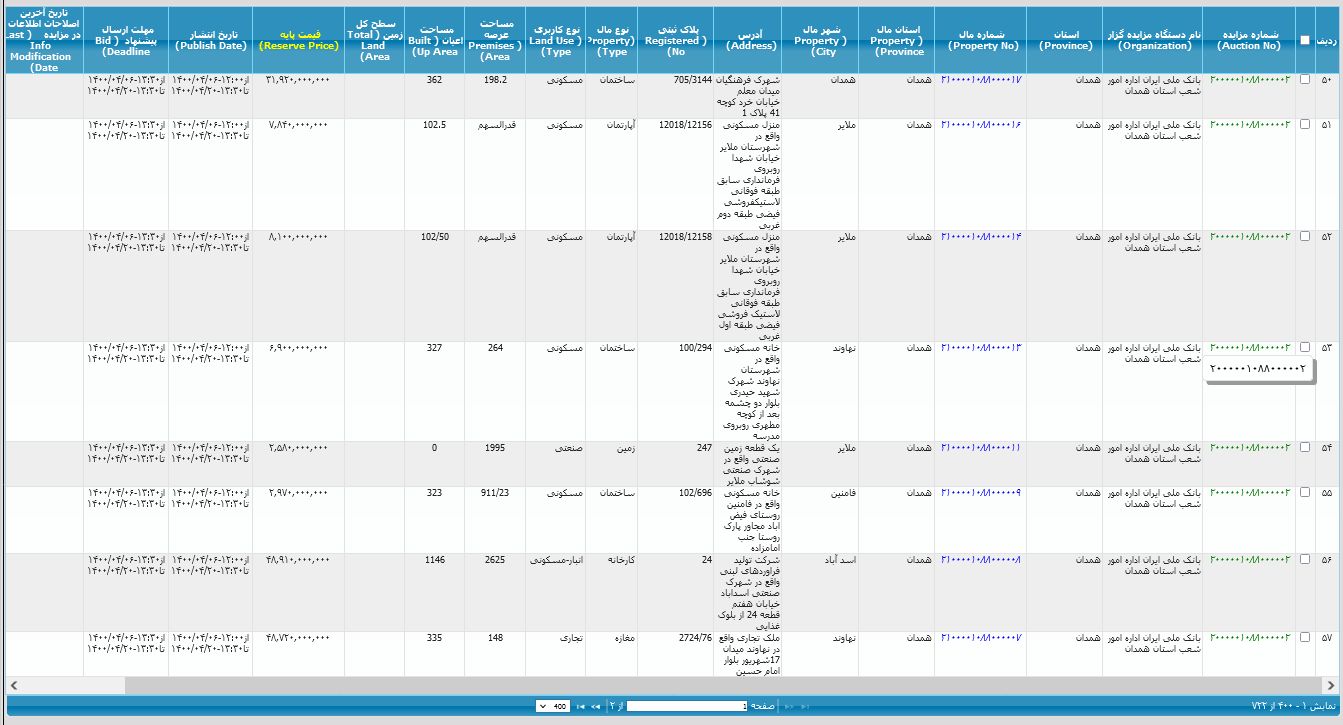Click the greyed-out previous page arrow
Viewport: 1343px width, 725px height.
[x=787, y=706]
